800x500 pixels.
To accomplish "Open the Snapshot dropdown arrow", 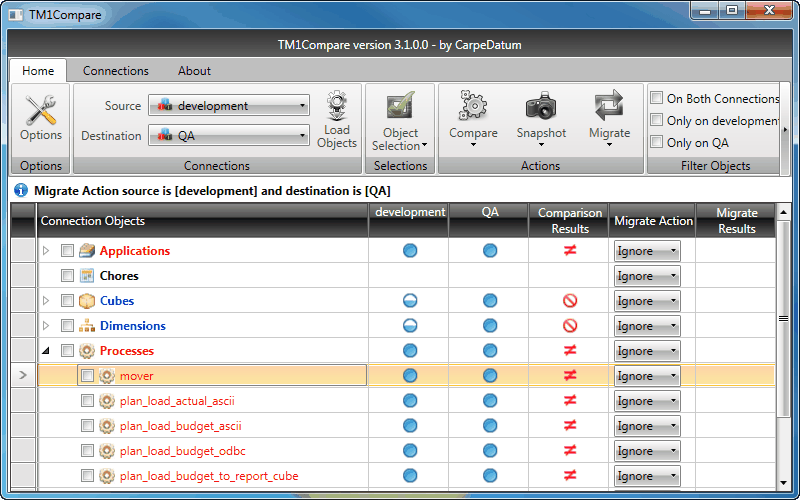I will click(x=541, y=145).
